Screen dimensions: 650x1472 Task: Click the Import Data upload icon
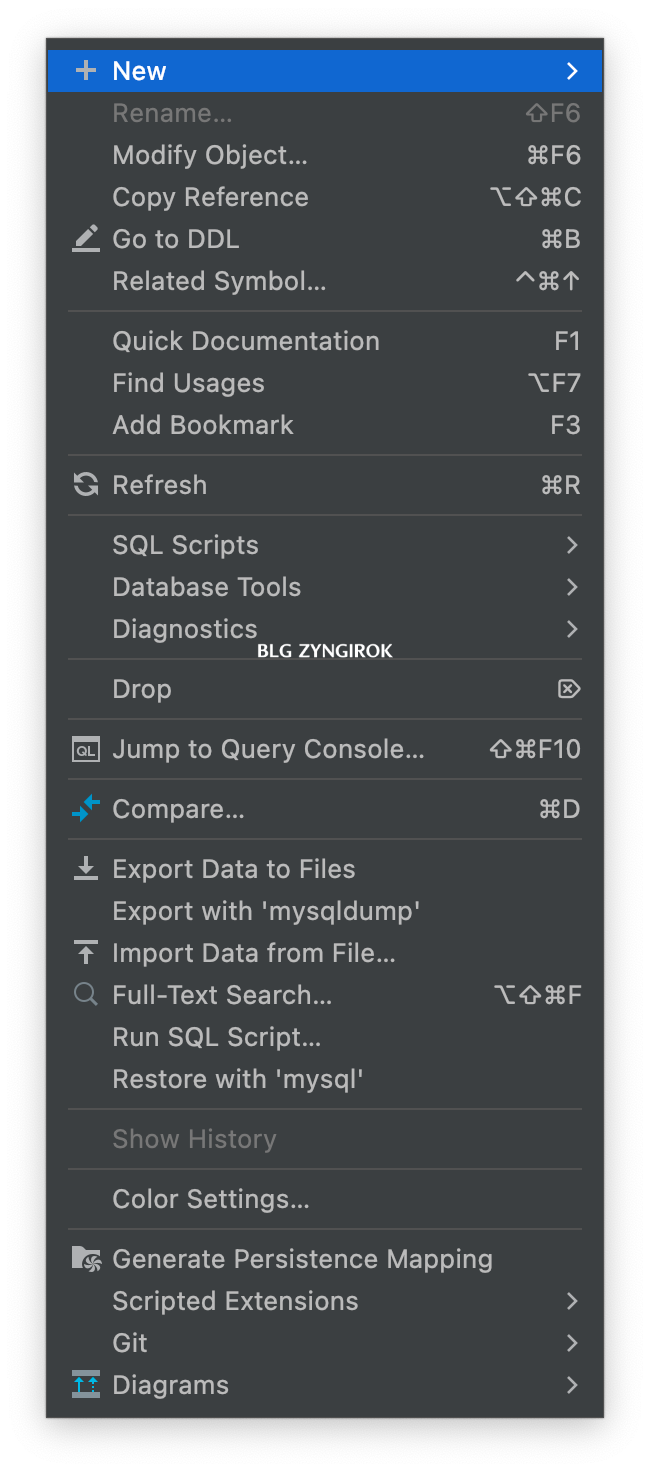tap(86, 953)
